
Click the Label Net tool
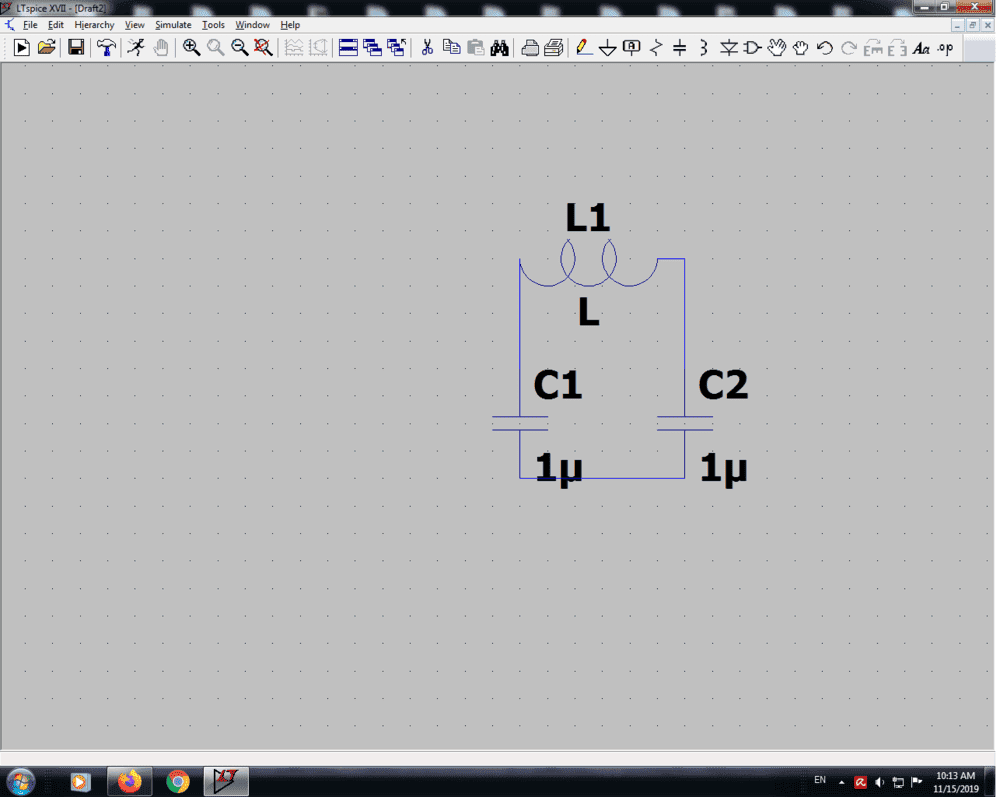pyautogui.click(x=631, y=47)
